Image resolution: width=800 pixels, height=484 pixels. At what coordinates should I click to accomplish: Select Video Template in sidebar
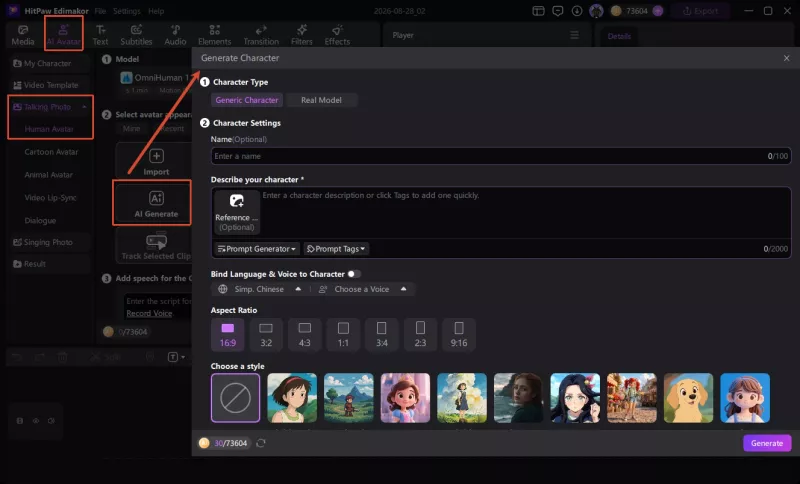[49, 85]
